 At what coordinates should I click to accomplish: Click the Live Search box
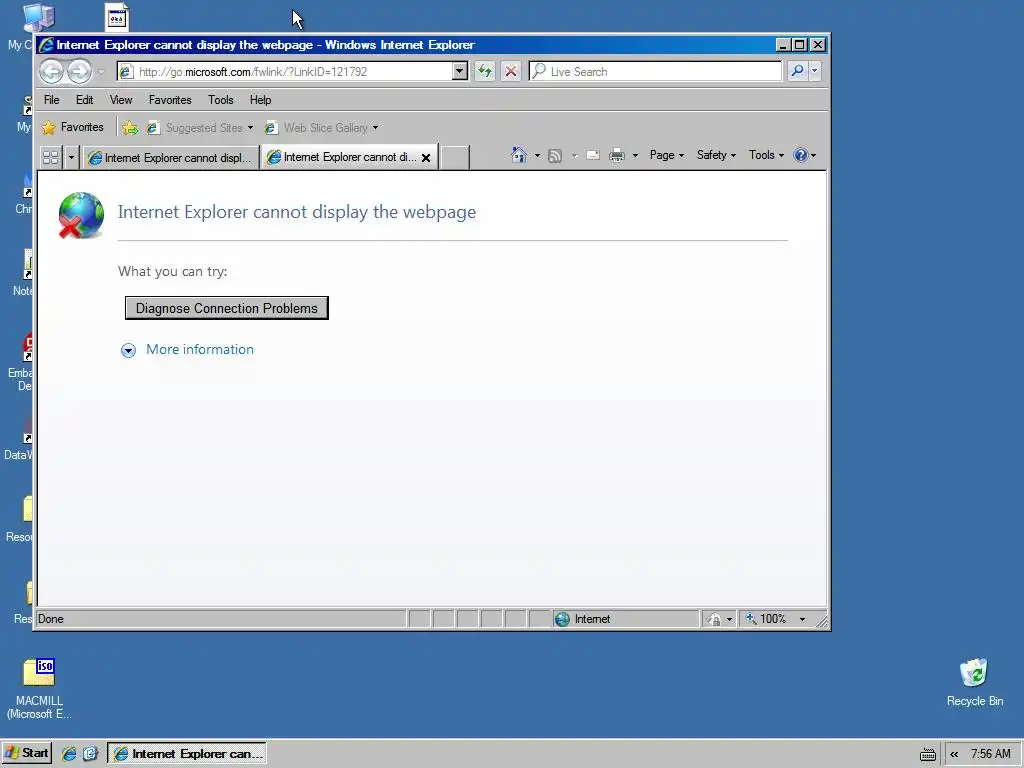(655, 71)
